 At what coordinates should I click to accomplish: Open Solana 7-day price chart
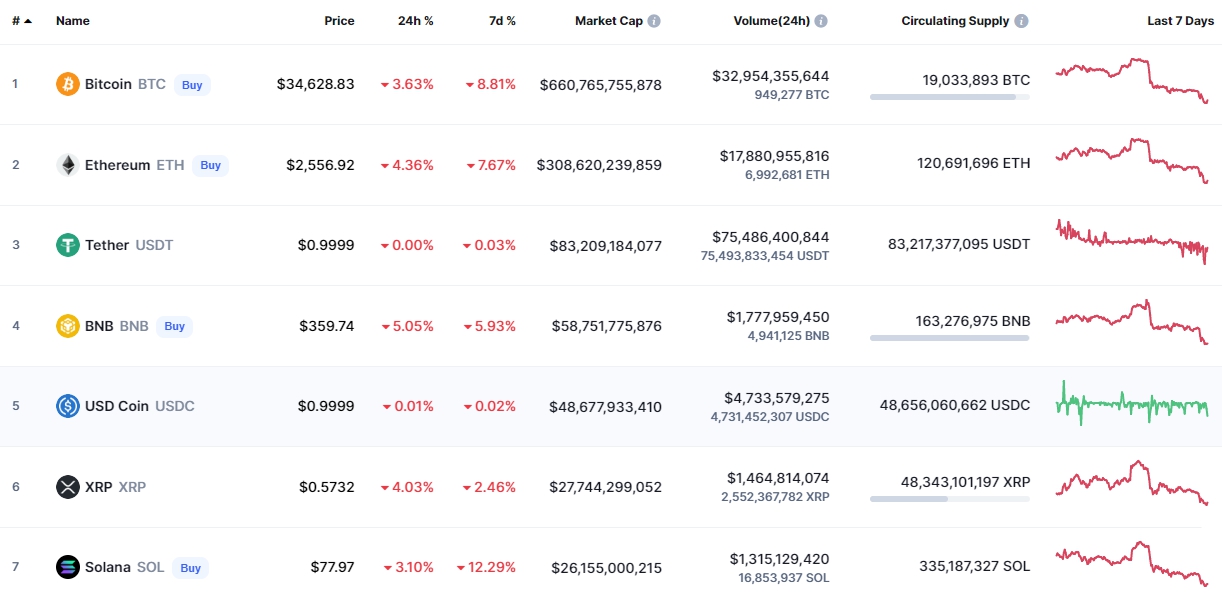point(1132,564)
